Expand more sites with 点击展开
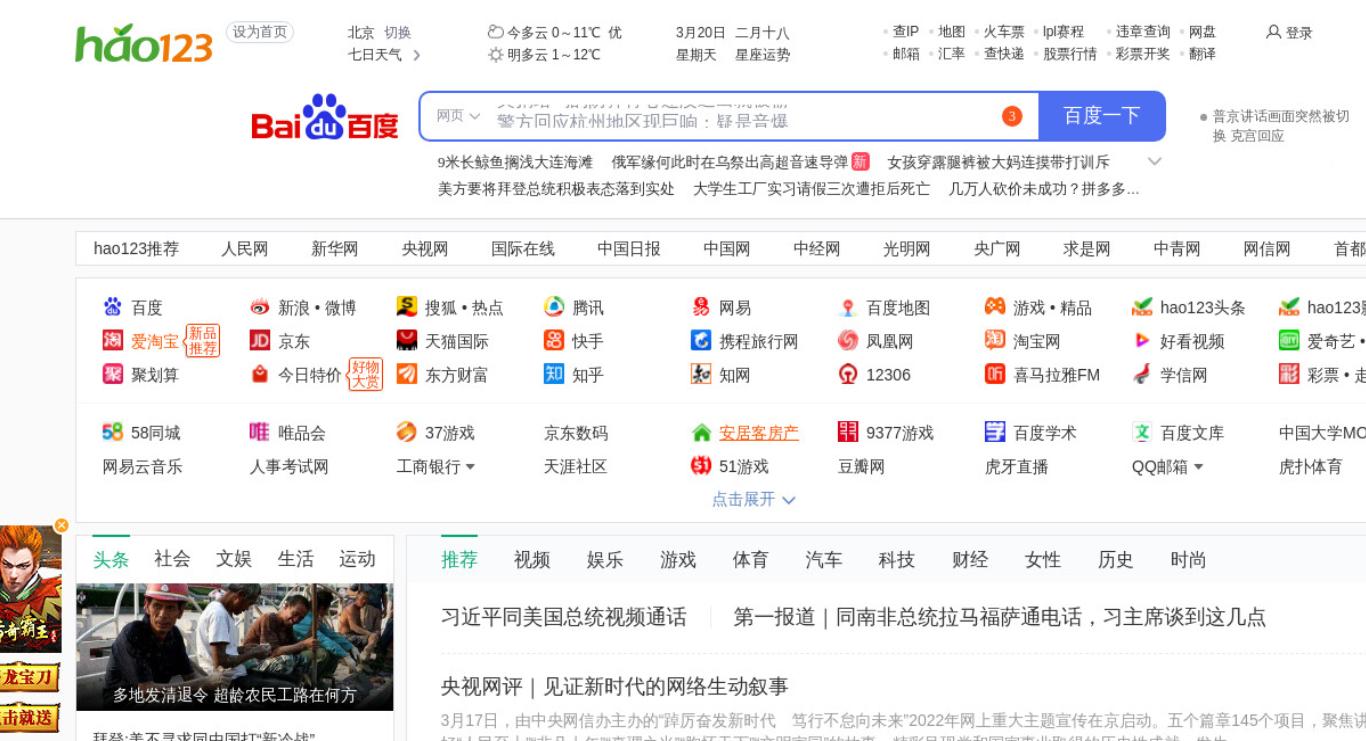The image size is (1366, 741). tap(753, 499)
